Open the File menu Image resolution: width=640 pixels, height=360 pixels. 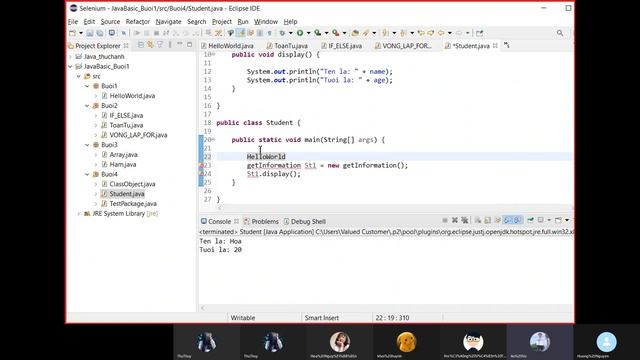[73, 22]
